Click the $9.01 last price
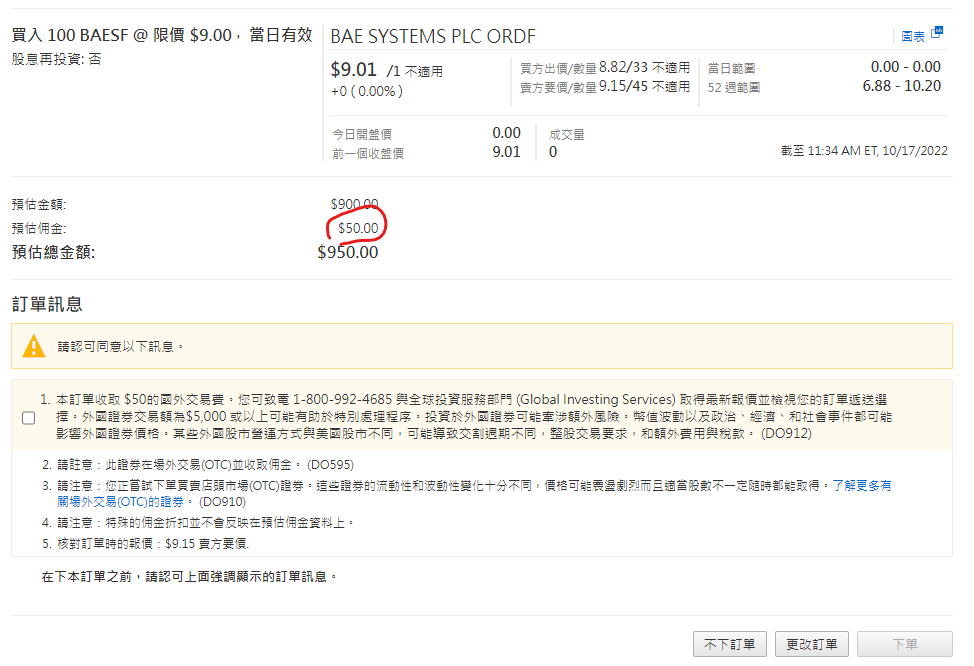 point(353,69)
